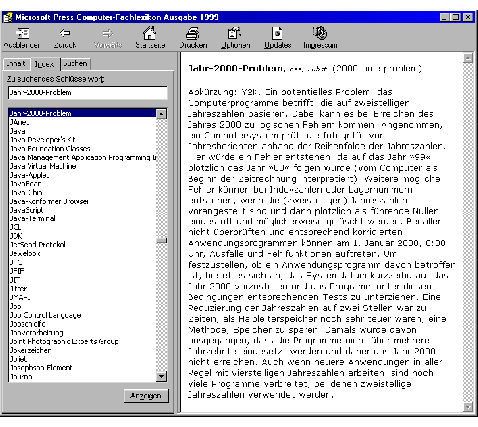
Task: Select the Index tab
Action: [44, 64]
